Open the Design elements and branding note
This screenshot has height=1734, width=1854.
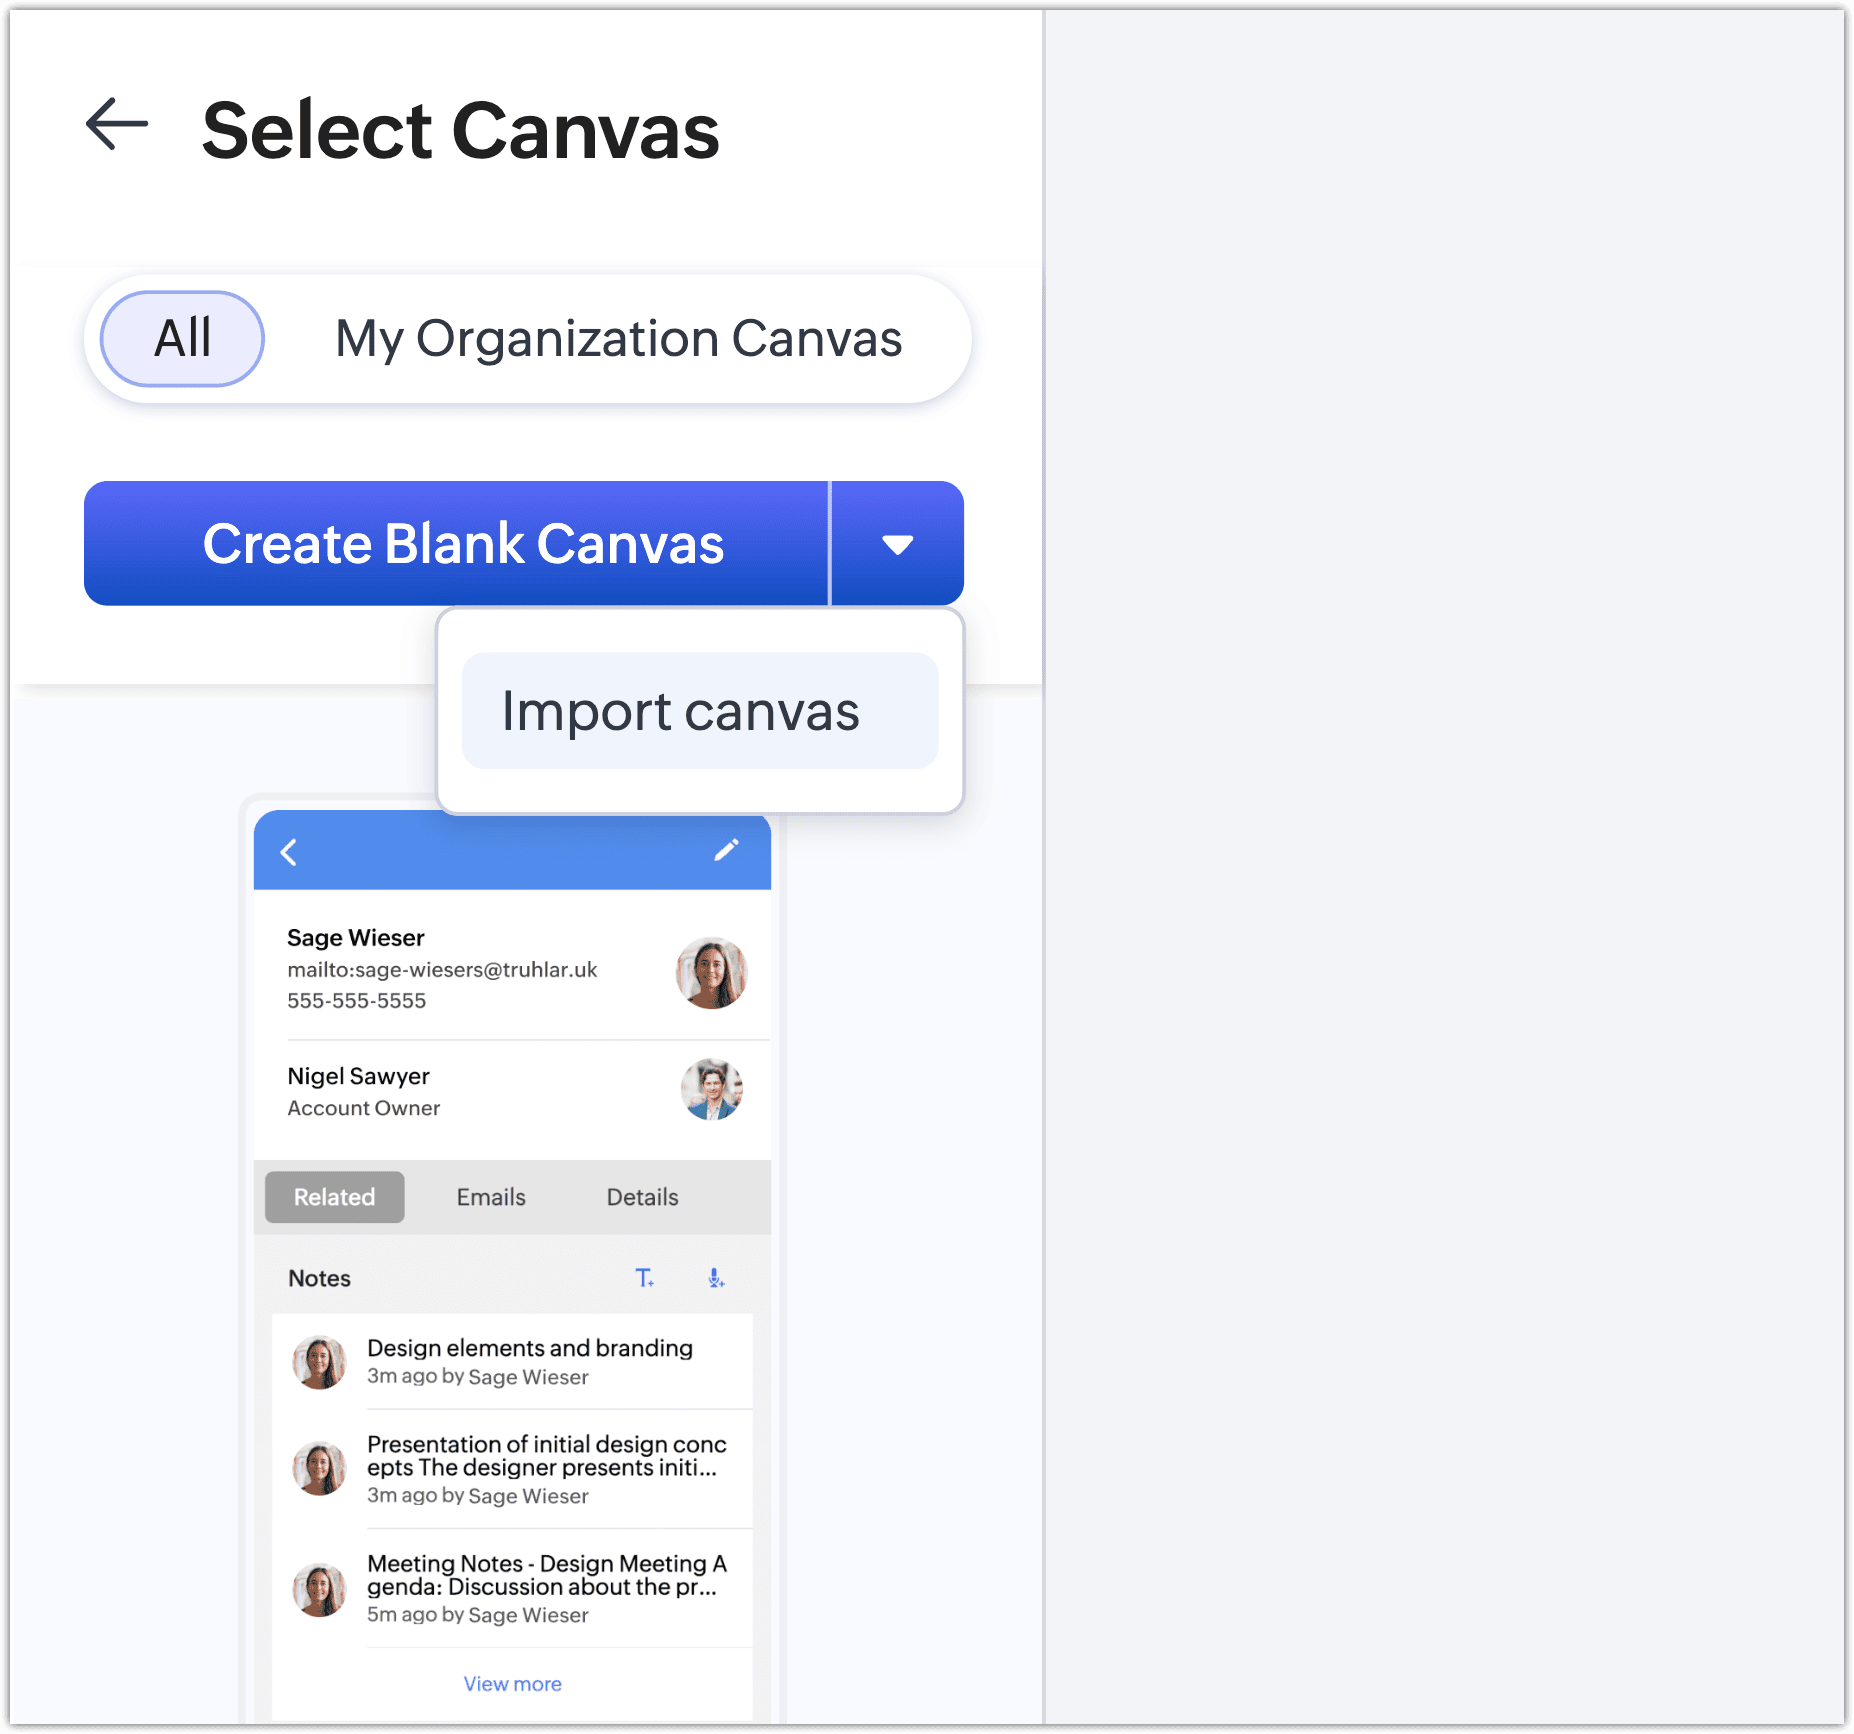pos(529,1349)
